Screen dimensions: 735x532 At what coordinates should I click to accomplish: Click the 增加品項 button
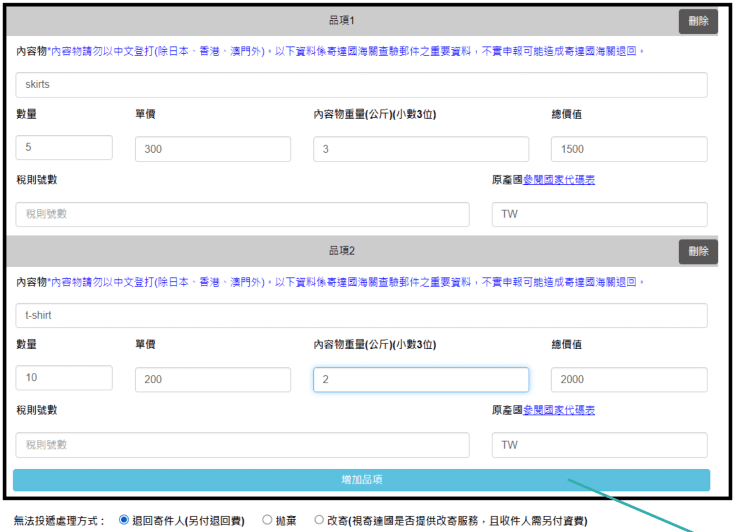pos(361,480)
